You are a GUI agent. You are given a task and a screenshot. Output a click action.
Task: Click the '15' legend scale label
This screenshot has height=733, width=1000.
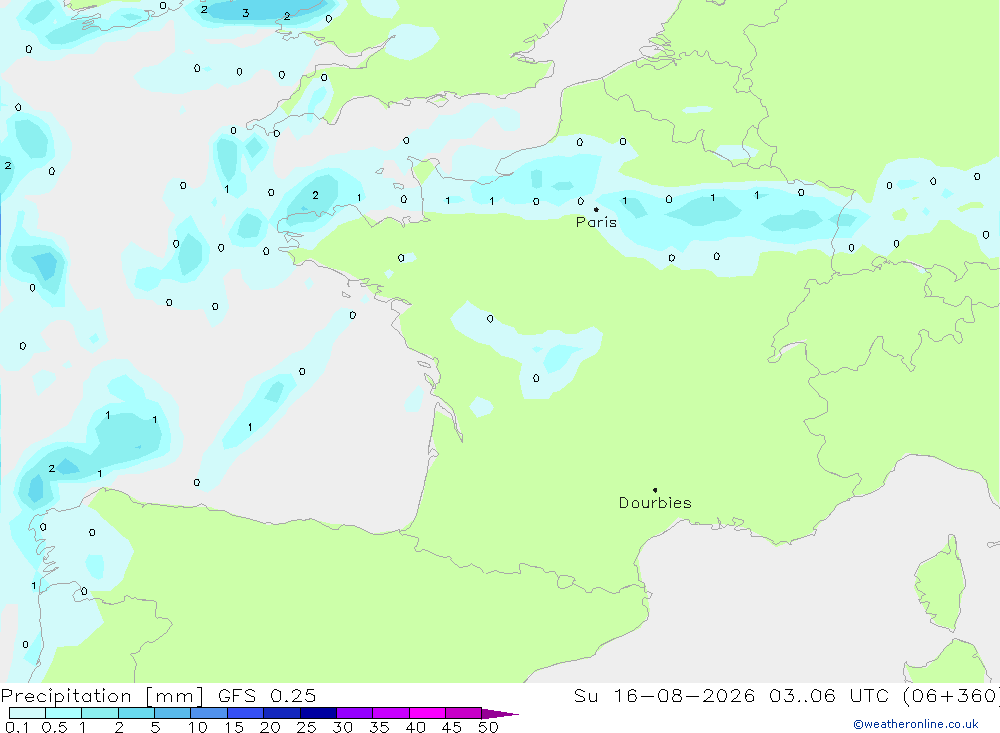tap(234, 727)
